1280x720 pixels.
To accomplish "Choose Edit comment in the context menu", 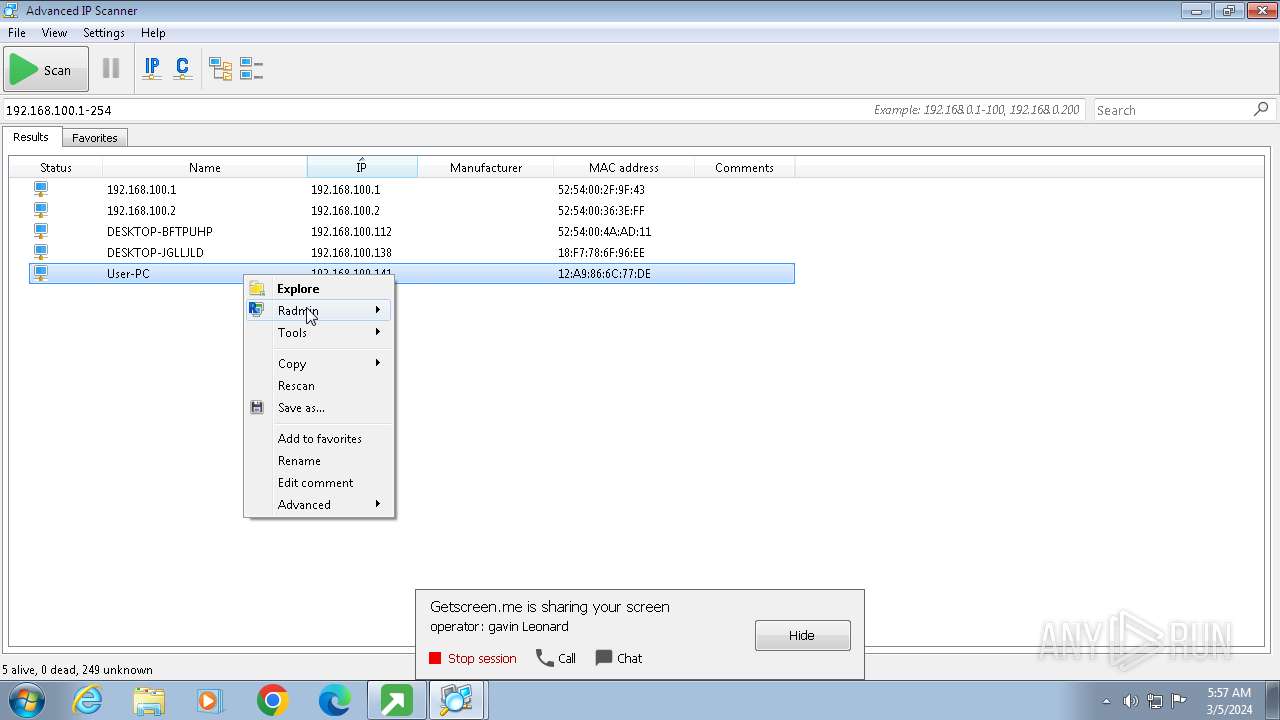I will (319, 483).
